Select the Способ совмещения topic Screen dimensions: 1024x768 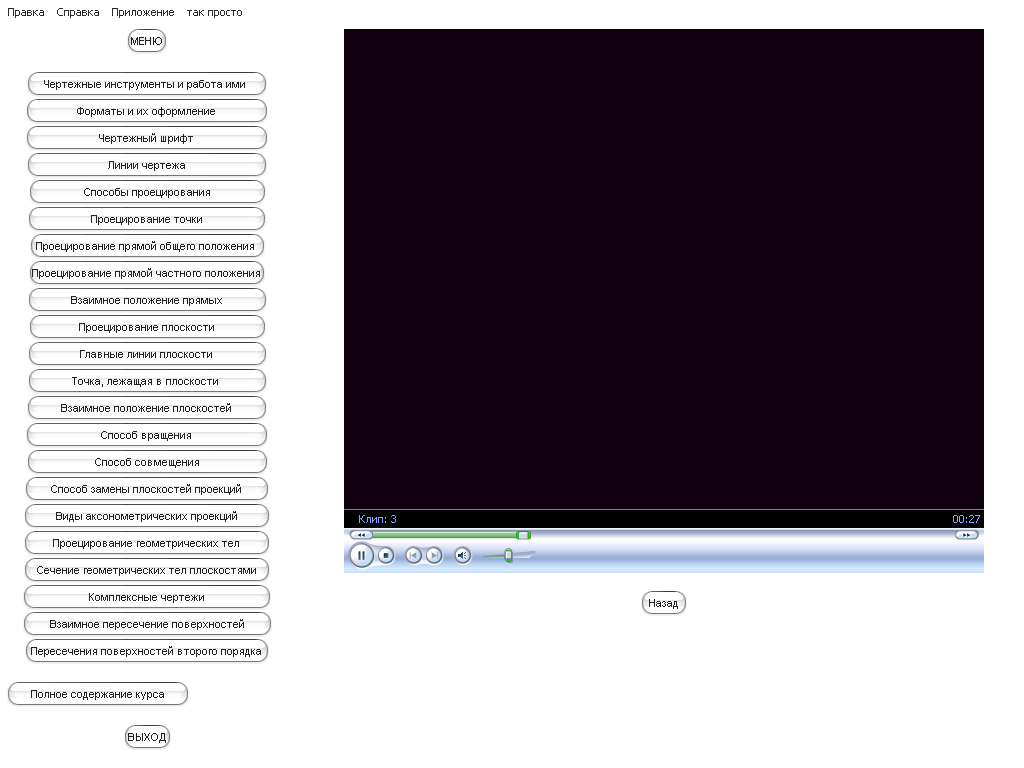(x=147, y=462)
